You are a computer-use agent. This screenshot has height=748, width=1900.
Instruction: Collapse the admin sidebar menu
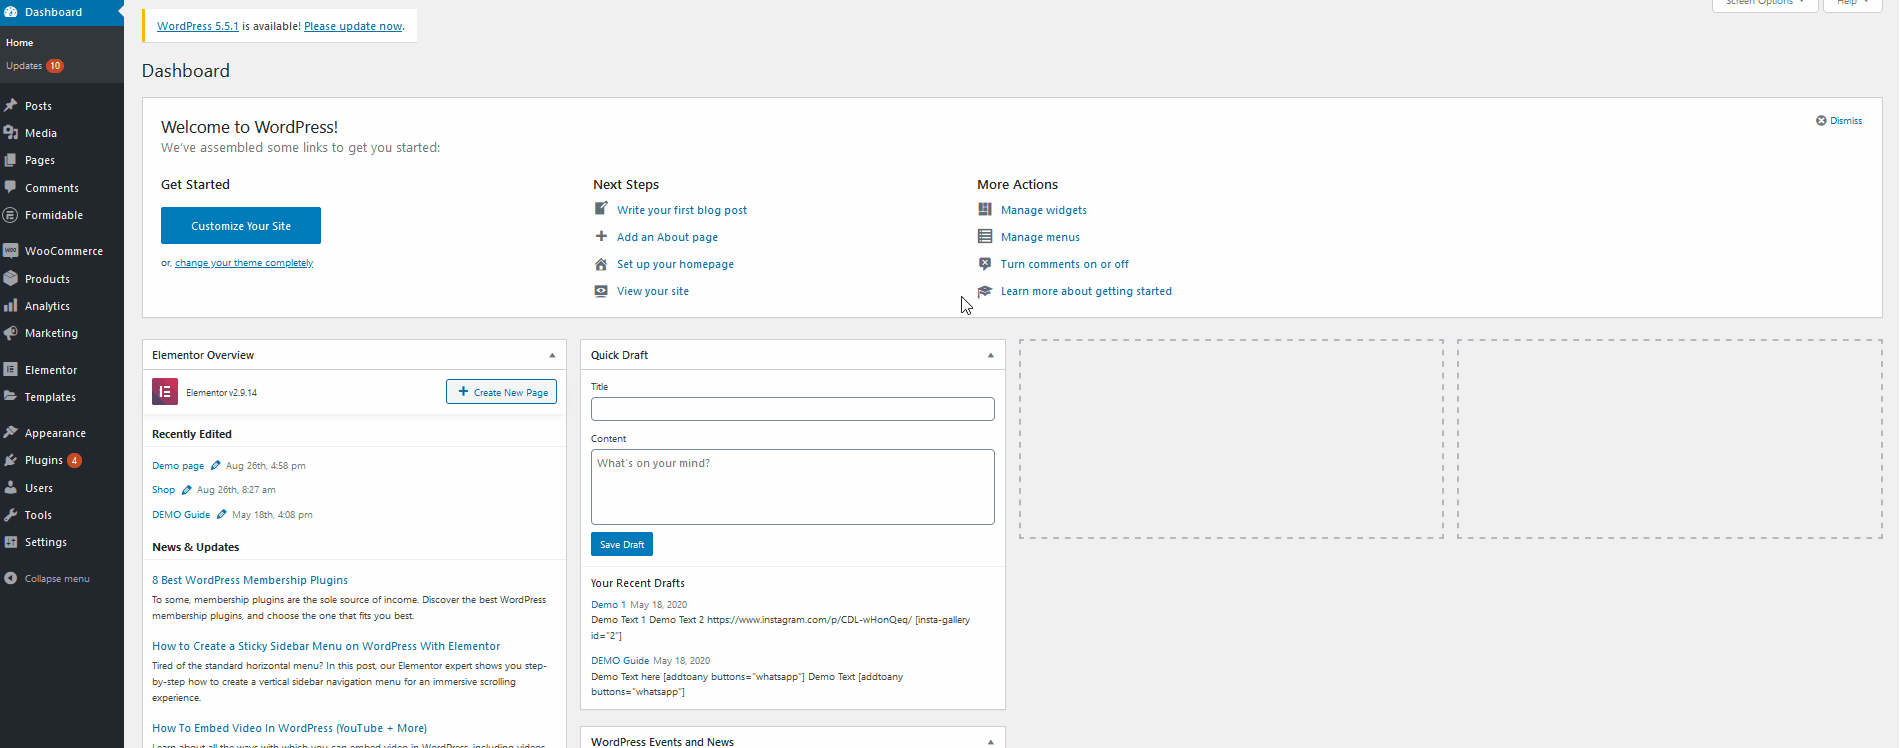click(x=47, y=579)
